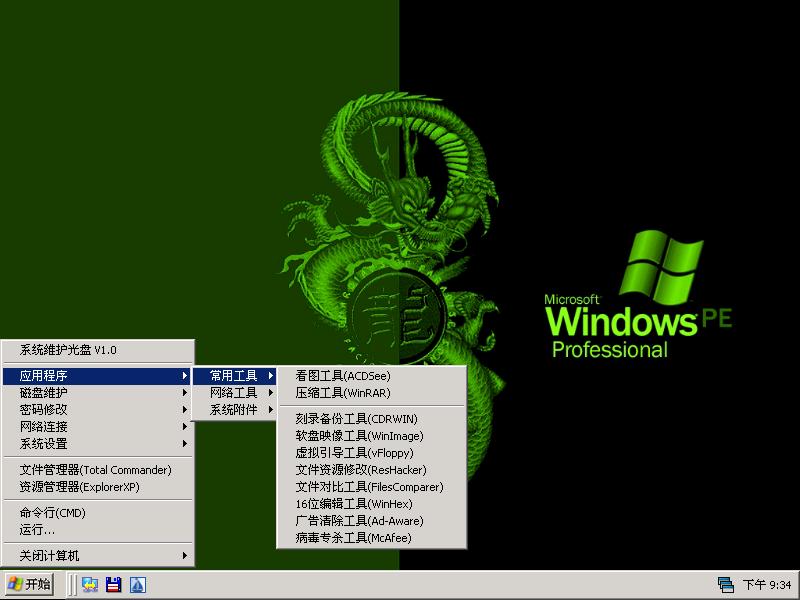Click the network tray icon in taskbar

(x=725, y=585)
